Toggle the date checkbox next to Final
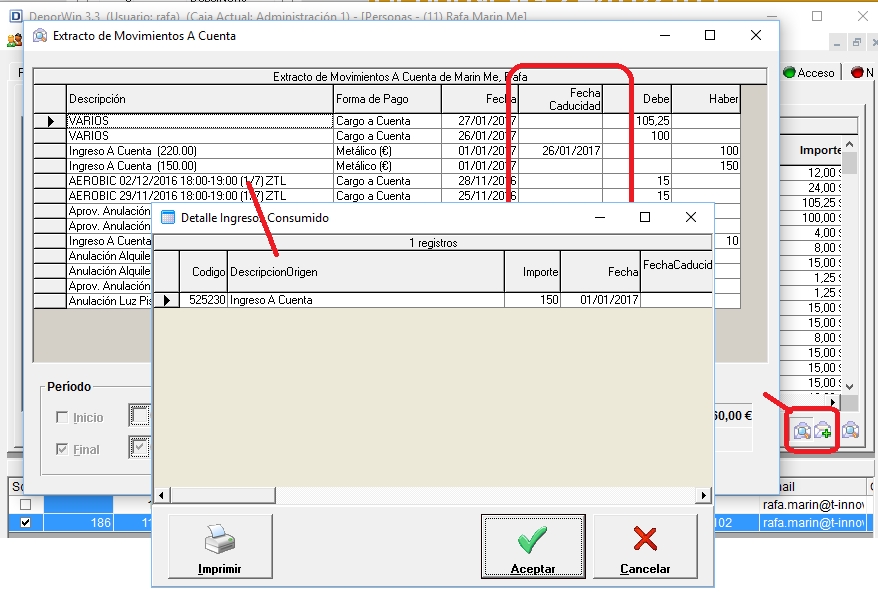The width and height of the screenshot is (878, 596). (x=140, y=448)
